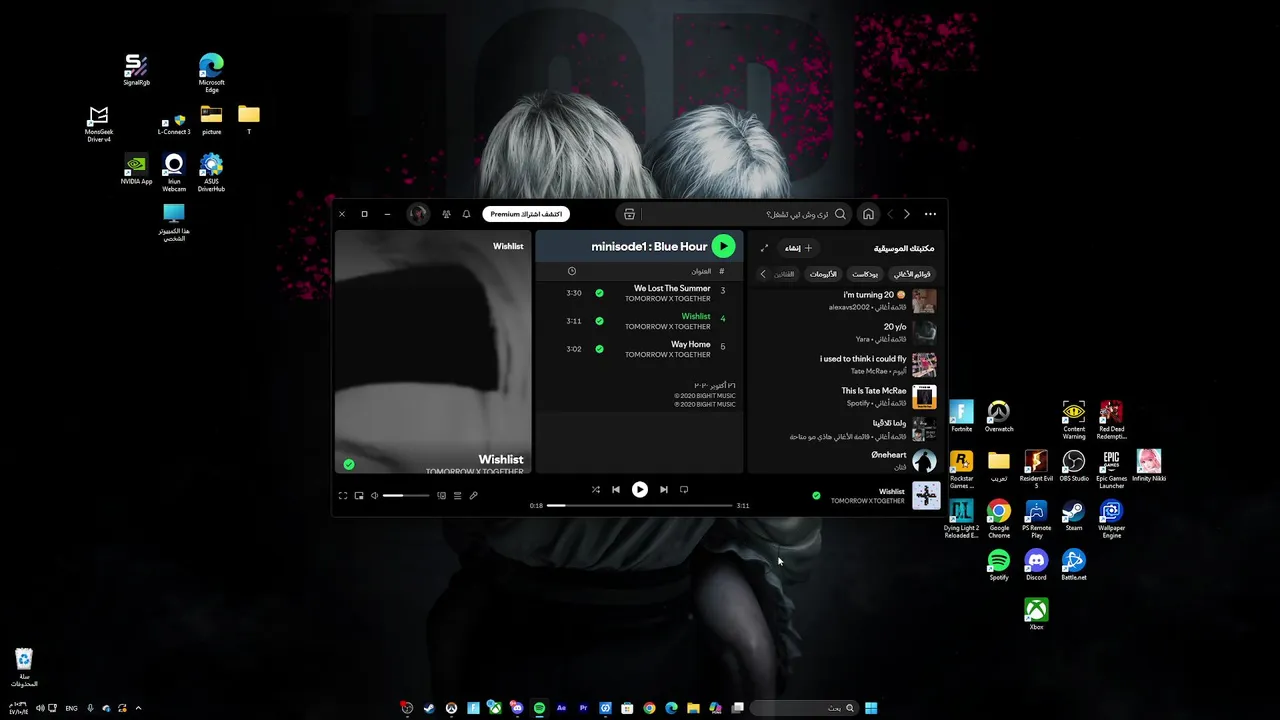Viewport: 1280px width, 720px height.
Task: Play the minisode1 : Blue Hour album
Action: click(x=723, y=246)
